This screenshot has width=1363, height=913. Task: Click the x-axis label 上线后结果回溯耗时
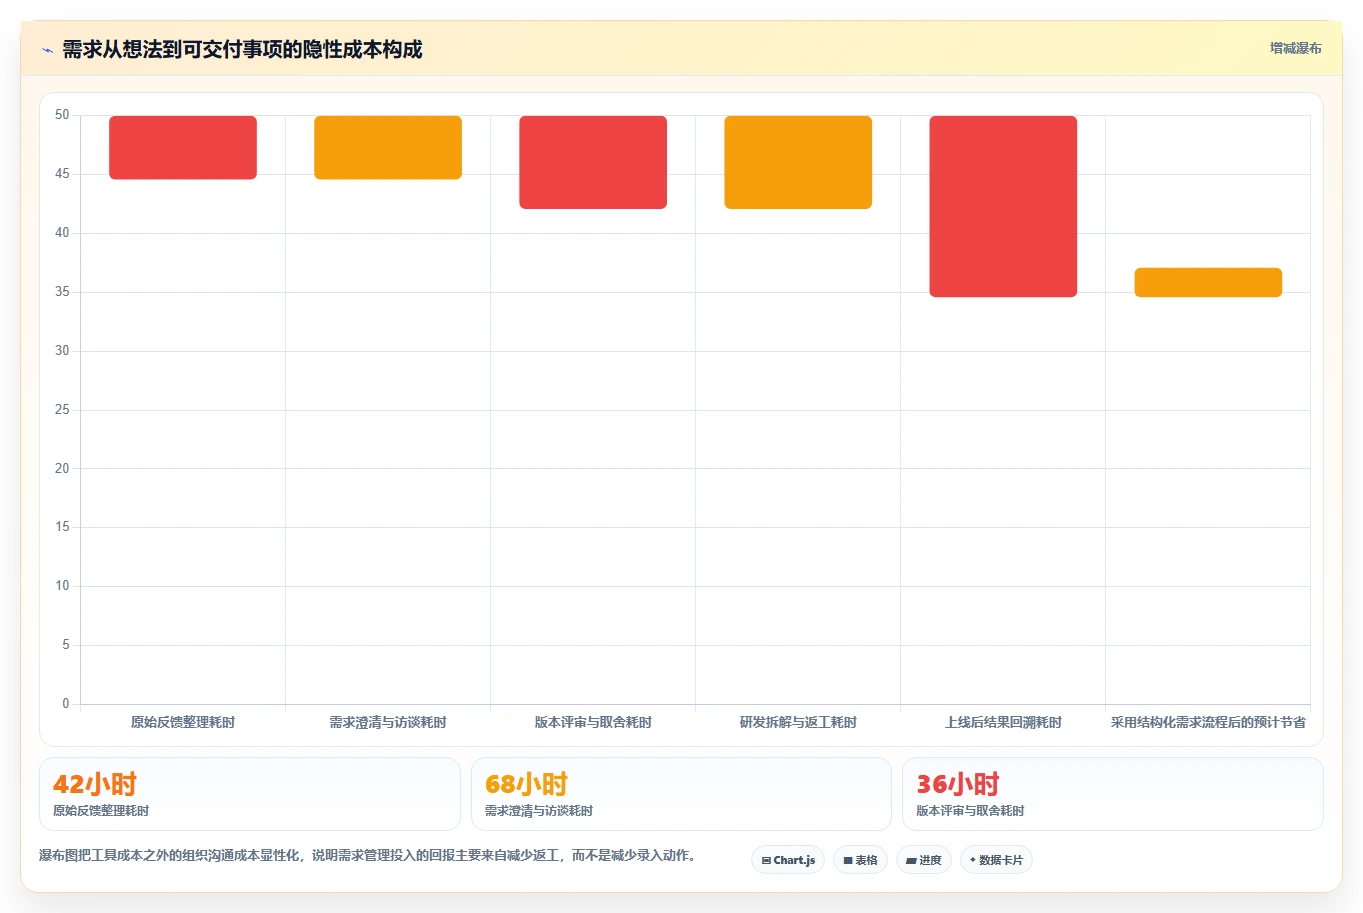coord(1003,722)
